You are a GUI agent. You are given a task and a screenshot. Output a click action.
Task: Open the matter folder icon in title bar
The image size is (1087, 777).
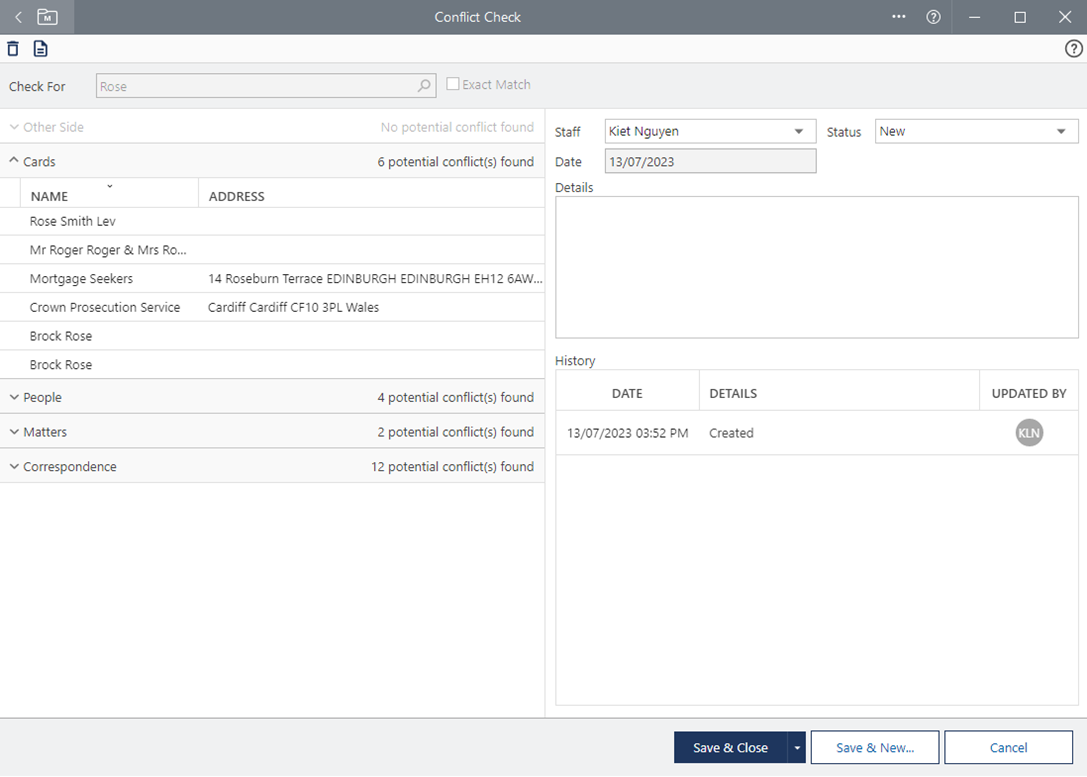click(47, 17)
